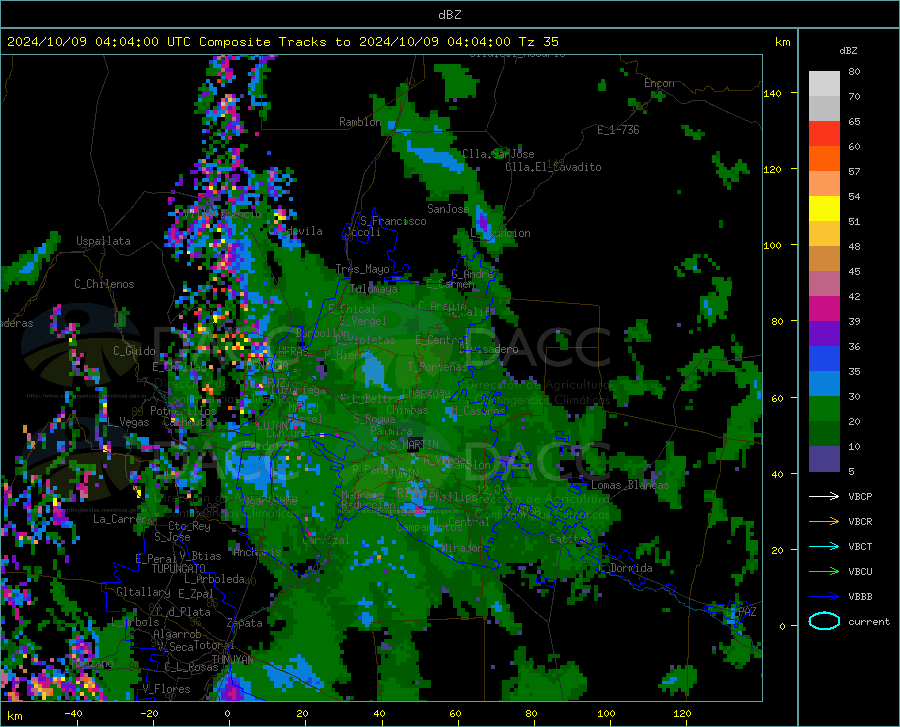
Task: Click the '65' value in dBZ legend
Action: [x=854, y=122]
